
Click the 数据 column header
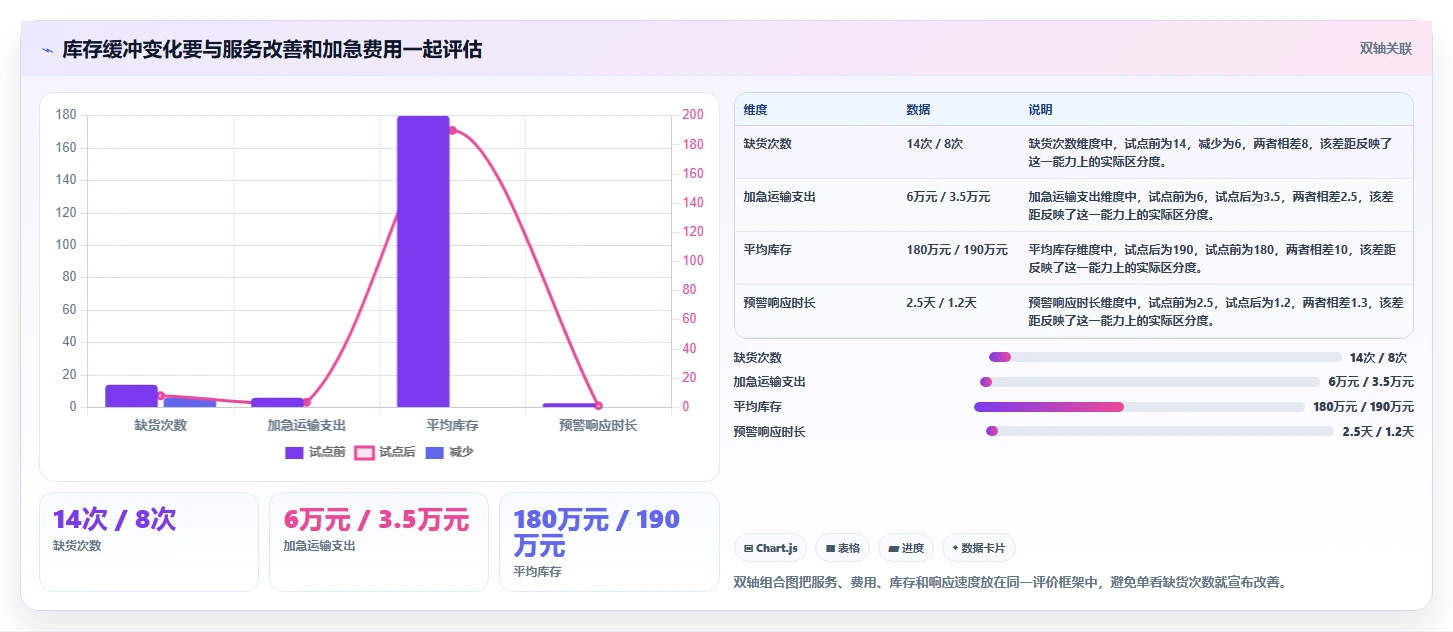918,110
